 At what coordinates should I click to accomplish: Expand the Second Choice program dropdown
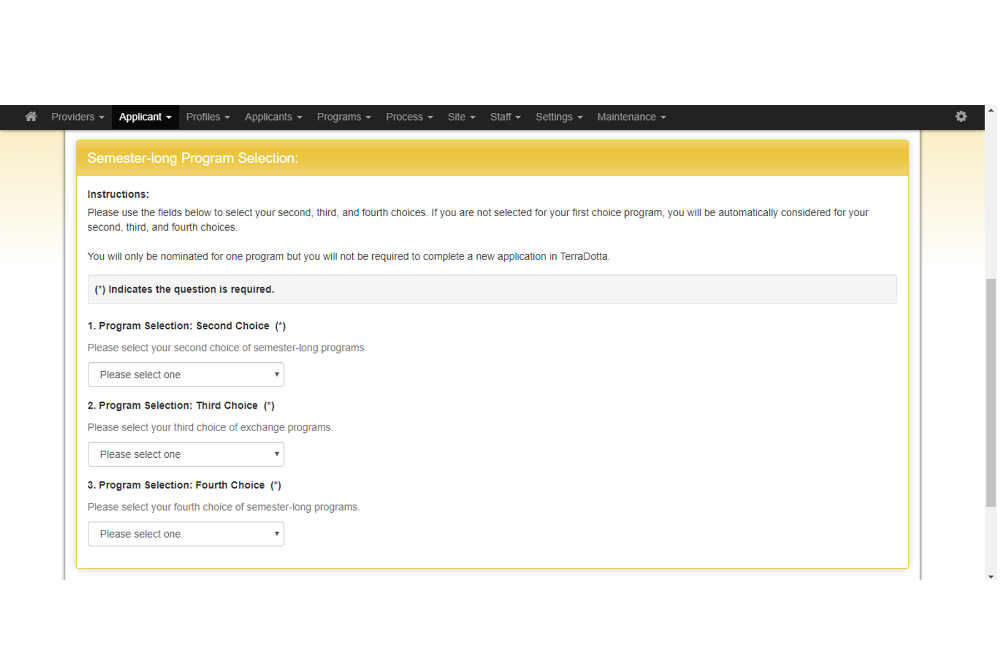(x=186, y=374)
